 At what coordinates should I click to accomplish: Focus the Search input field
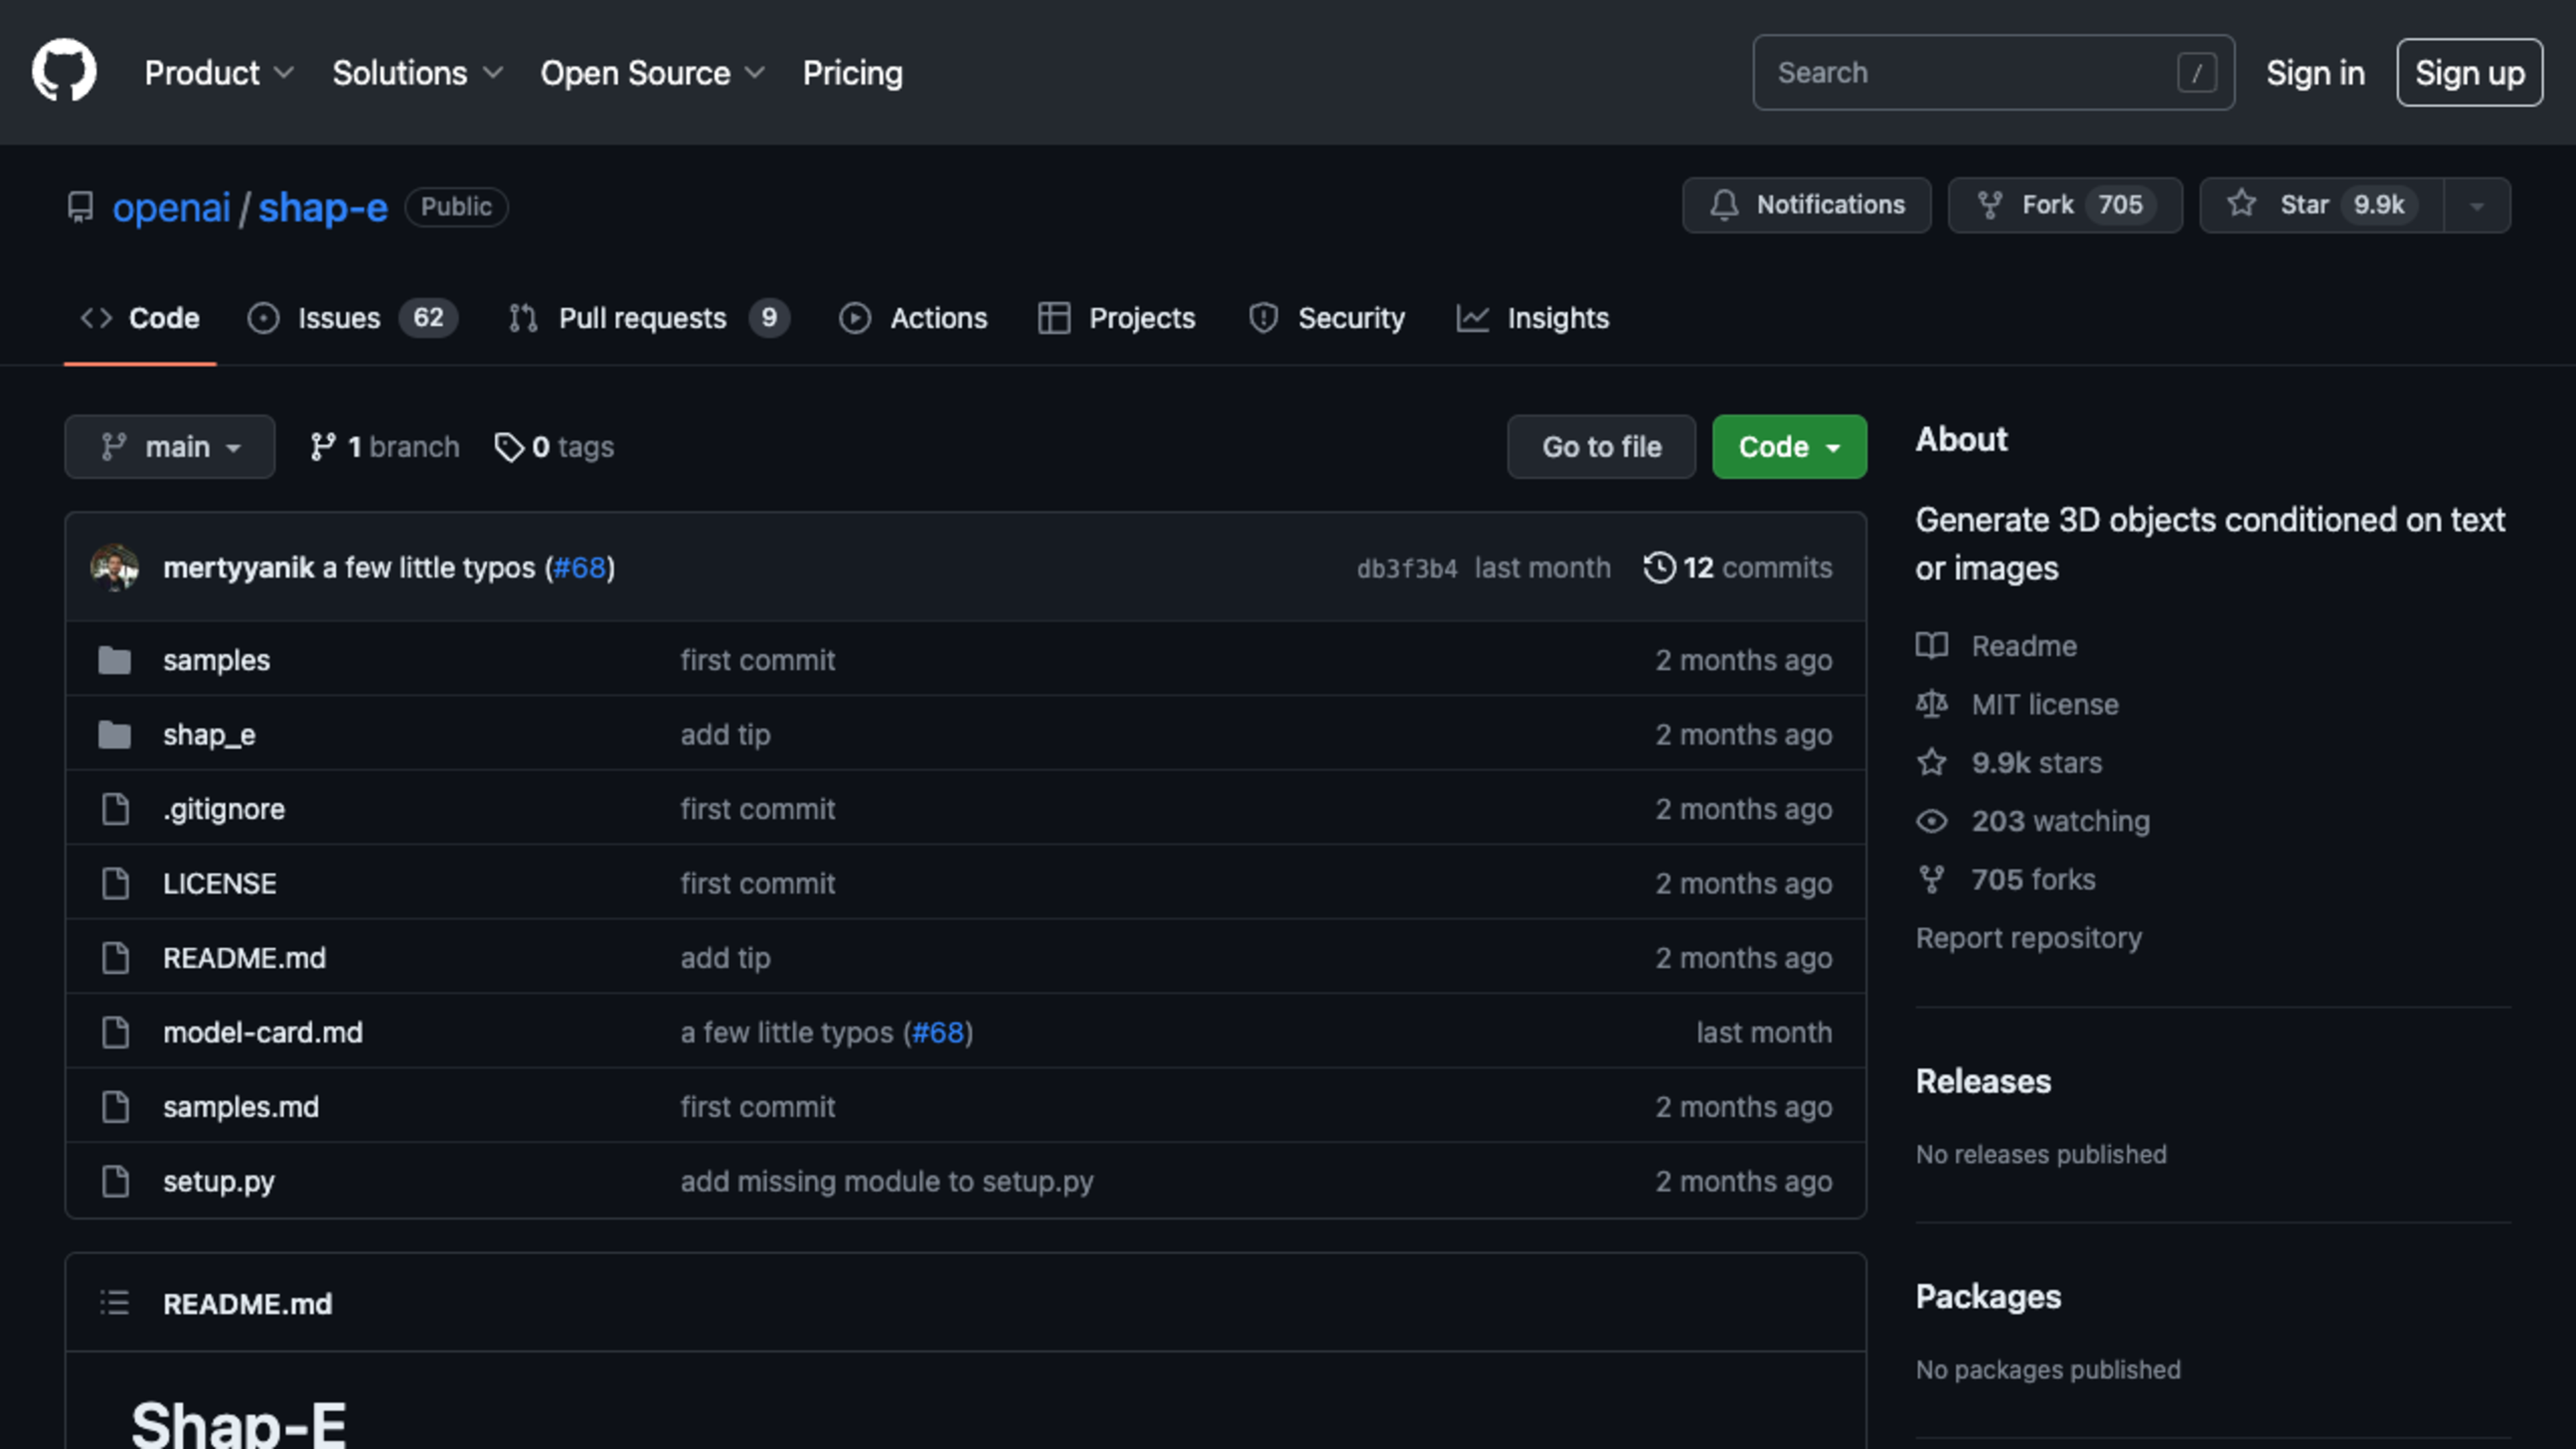pyautogui.click(x=1993, y=72)
